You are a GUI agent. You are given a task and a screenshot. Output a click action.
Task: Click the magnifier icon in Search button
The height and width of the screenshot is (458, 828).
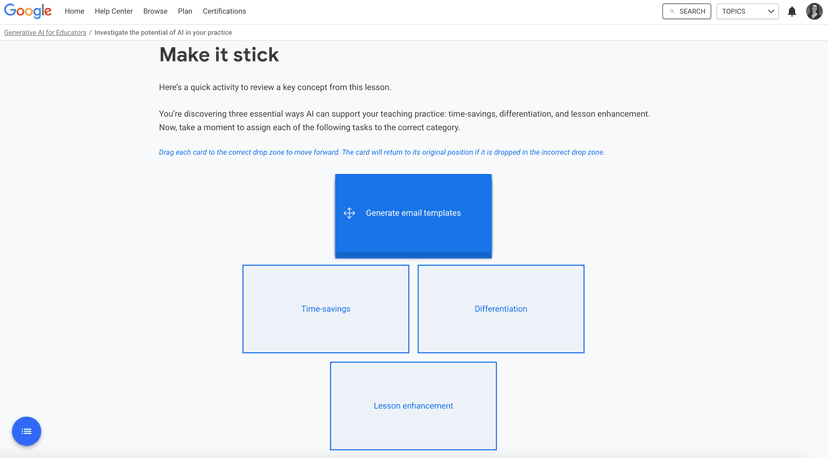(672, 11)
